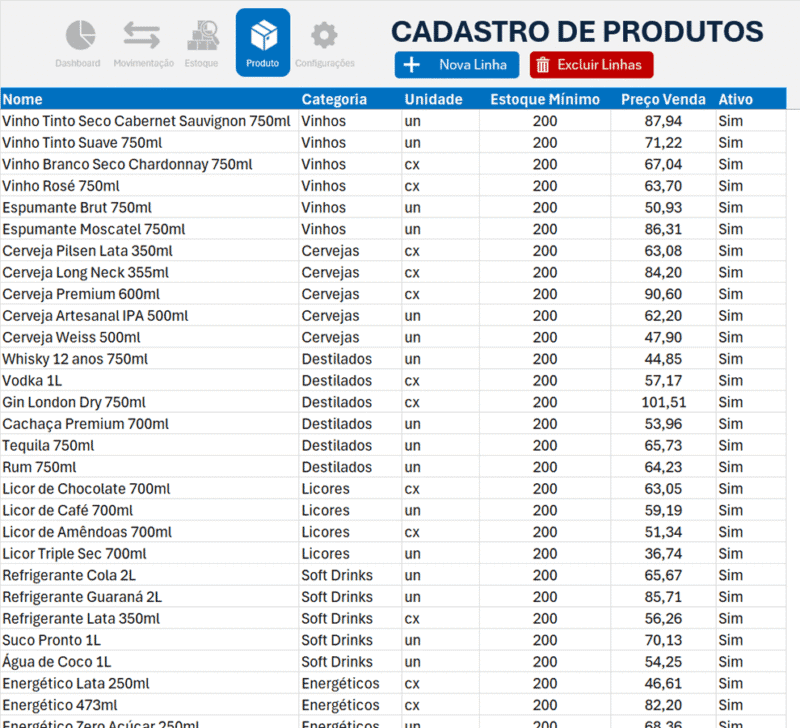The image size is (800, 728).
Task: Select 200 stock cell in Tequila row
Action: tap(545, 445)
